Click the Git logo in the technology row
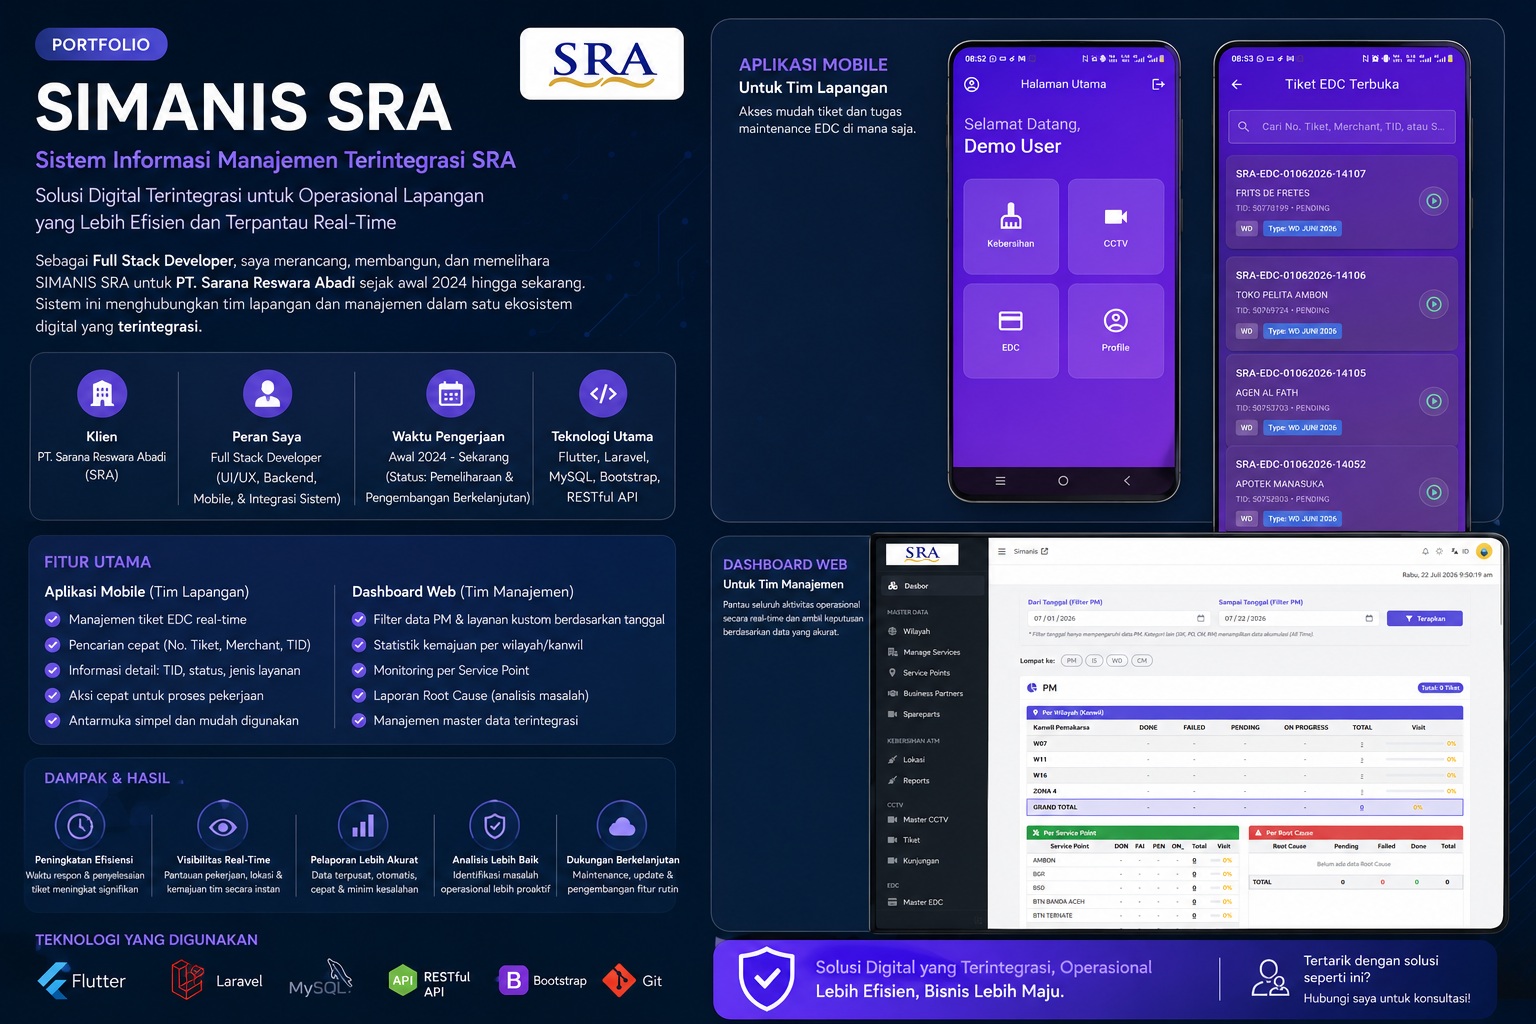The height and width of the screenshot is (1024, 1536). point(619,981)
